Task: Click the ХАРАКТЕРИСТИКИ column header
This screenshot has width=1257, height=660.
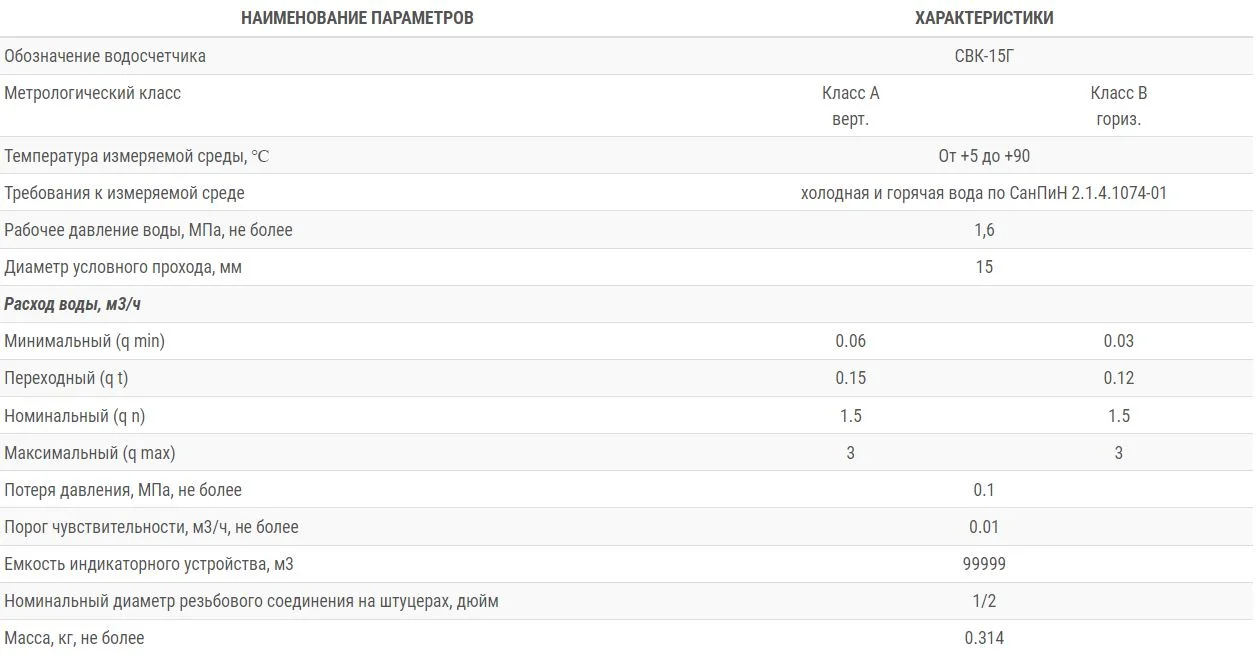Action: click(x=984, y=18)
